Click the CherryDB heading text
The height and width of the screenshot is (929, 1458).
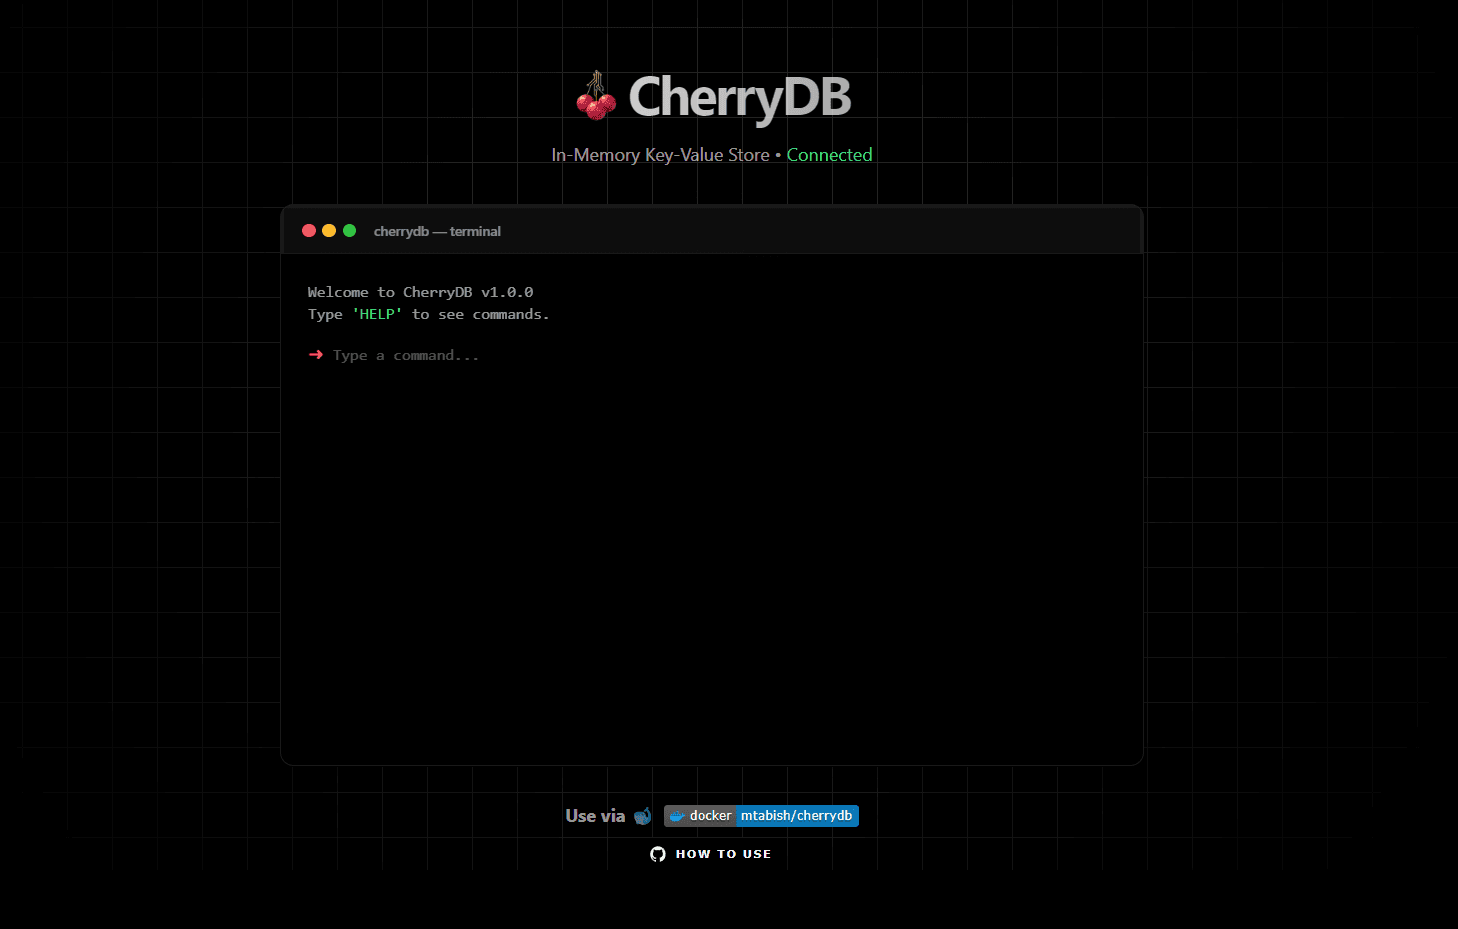pyautogui.click(x=739, y=98)
